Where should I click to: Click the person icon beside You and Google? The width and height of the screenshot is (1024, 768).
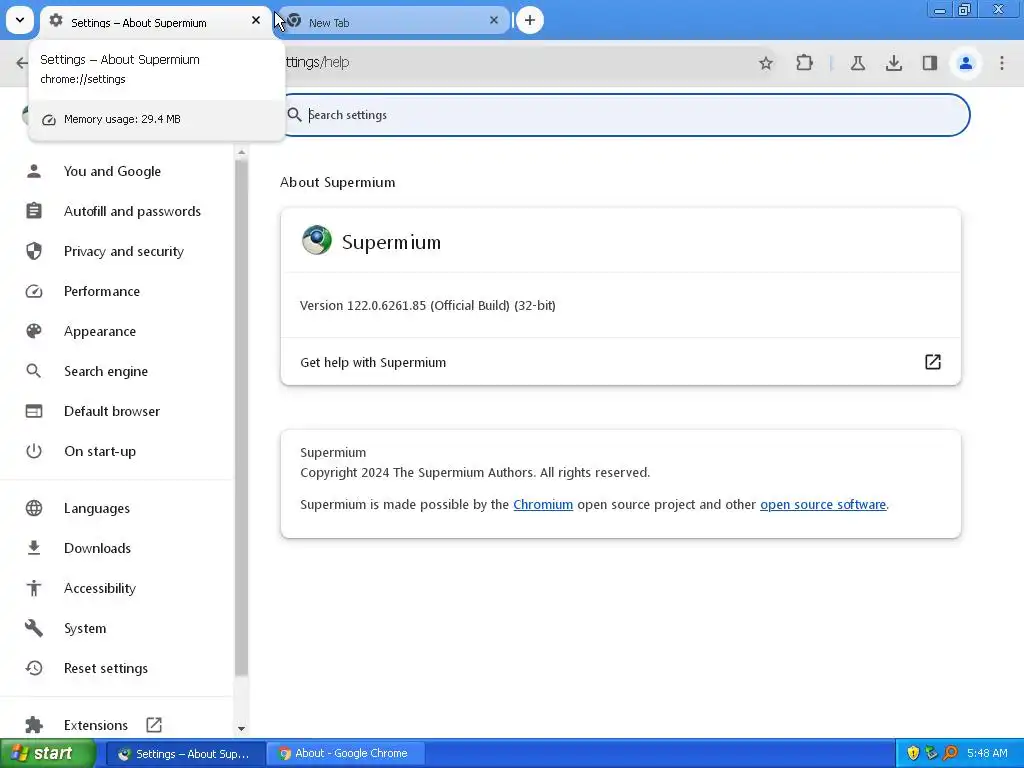coord(34,171)
